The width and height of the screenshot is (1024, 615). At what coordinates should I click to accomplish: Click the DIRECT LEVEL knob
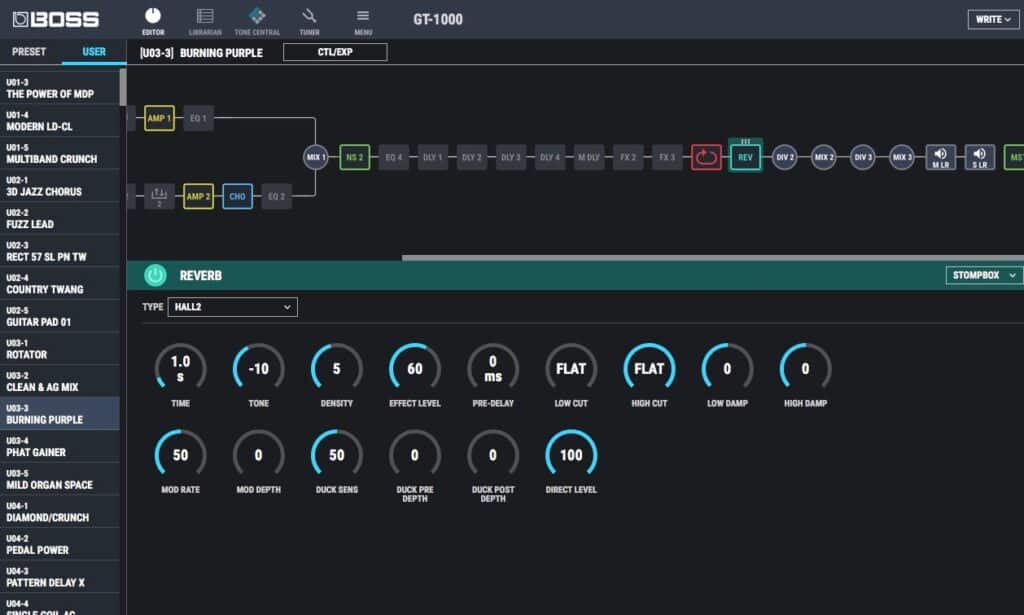tap(571, 455)
